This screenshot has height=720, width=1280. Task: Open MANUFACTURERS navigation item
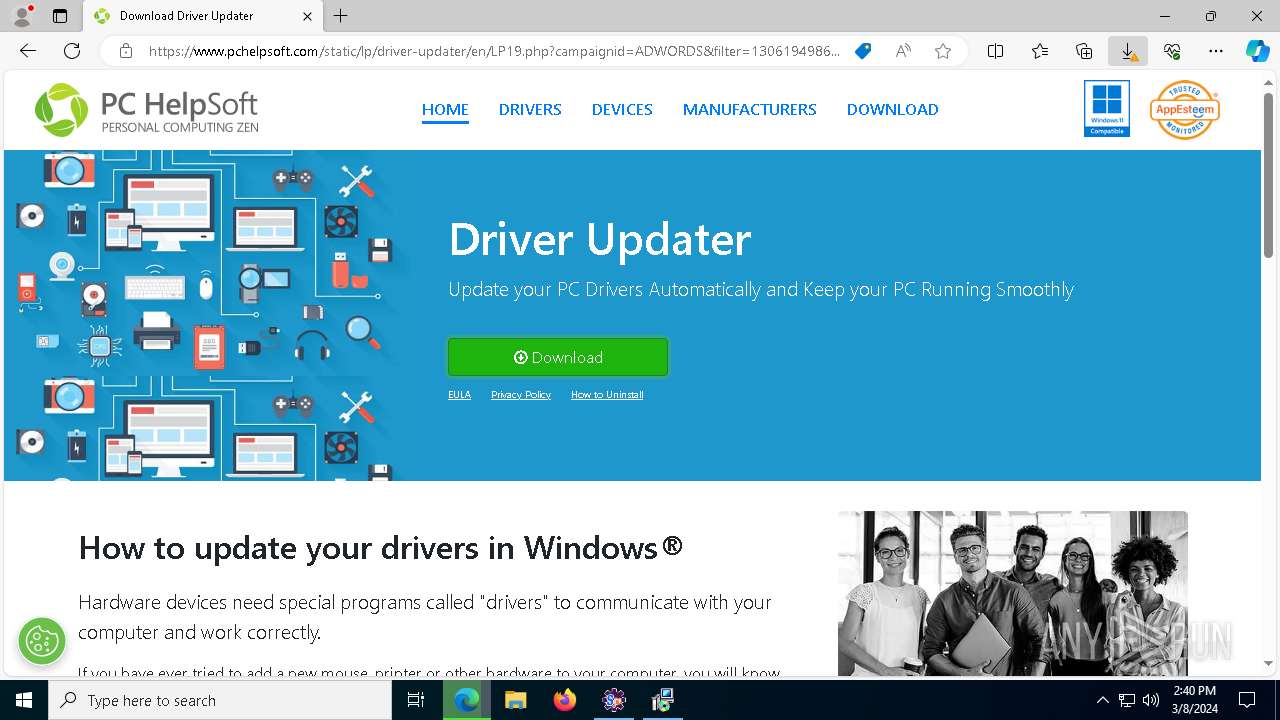(750, 110)
